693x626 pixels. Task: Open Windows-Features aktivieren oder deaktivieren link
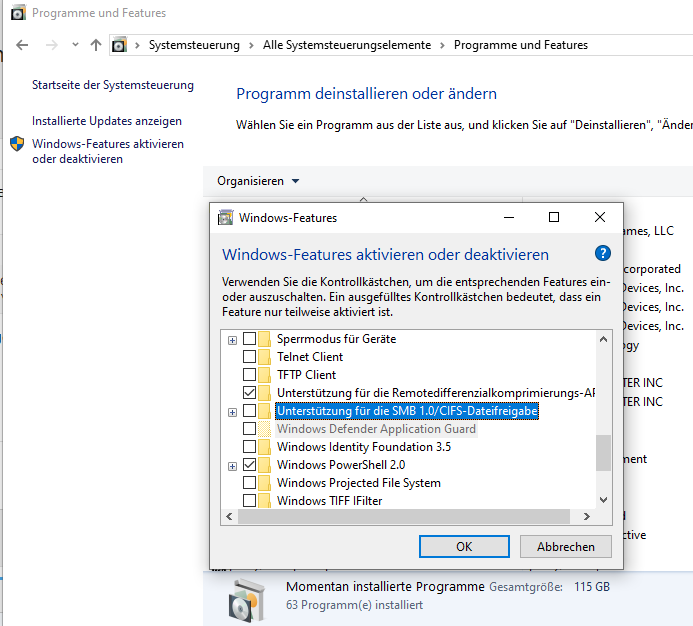pos(108,152)
